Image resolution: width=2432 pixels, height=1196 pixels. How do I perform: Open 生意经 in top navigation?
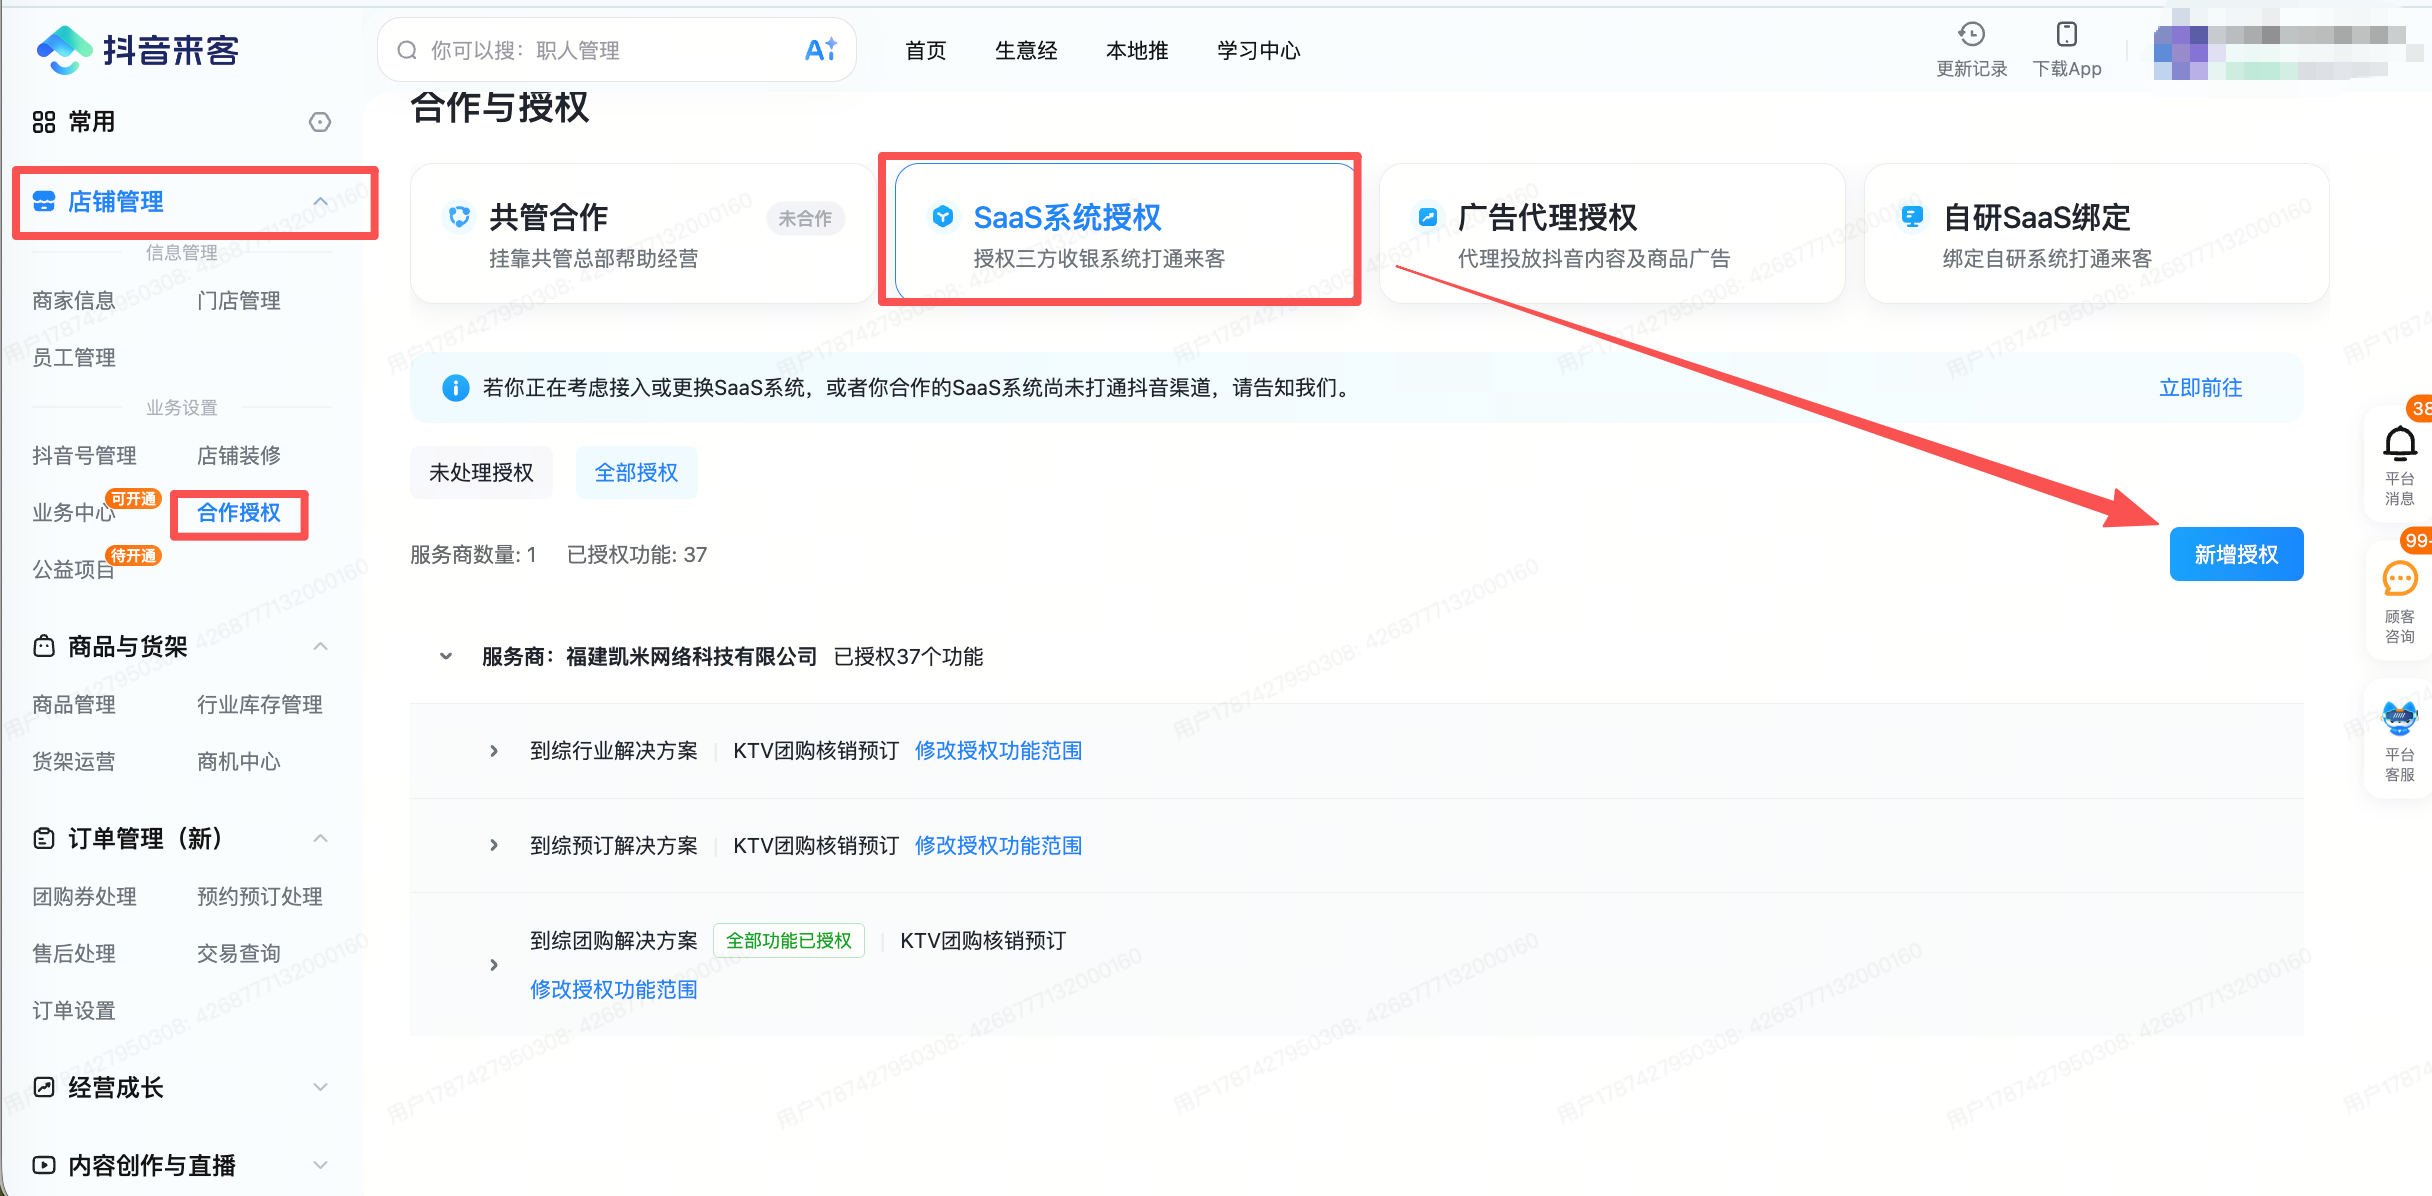coord(1026,50)
